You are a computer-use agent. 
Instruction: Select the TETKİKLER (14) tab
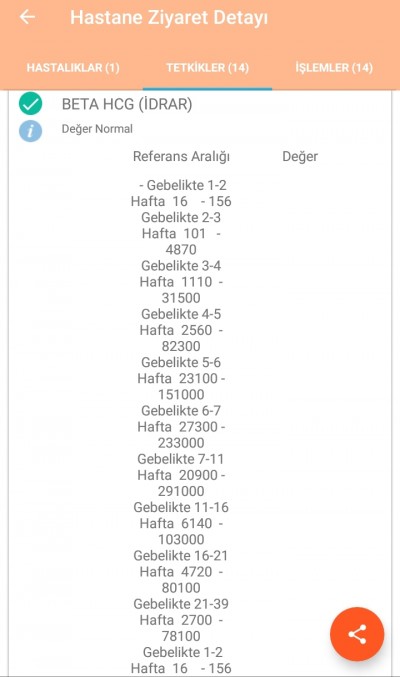(x=207, y=68)
